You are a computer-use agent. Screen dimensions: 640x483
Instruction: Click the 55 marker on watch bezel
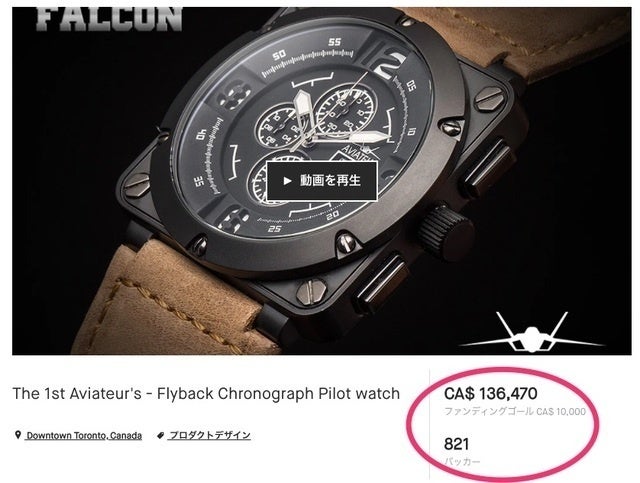[x=334, y=42]
